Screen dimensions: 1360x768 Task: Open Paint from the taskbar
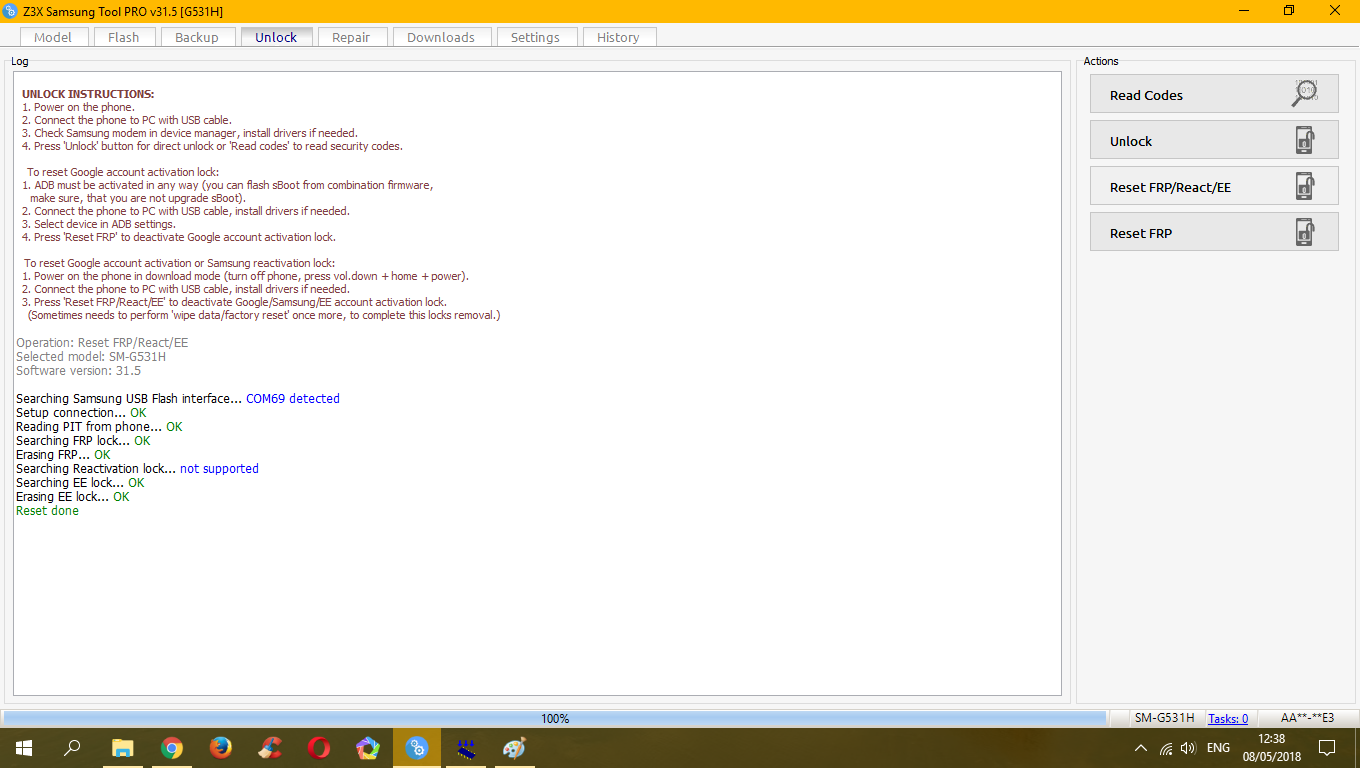514,747
